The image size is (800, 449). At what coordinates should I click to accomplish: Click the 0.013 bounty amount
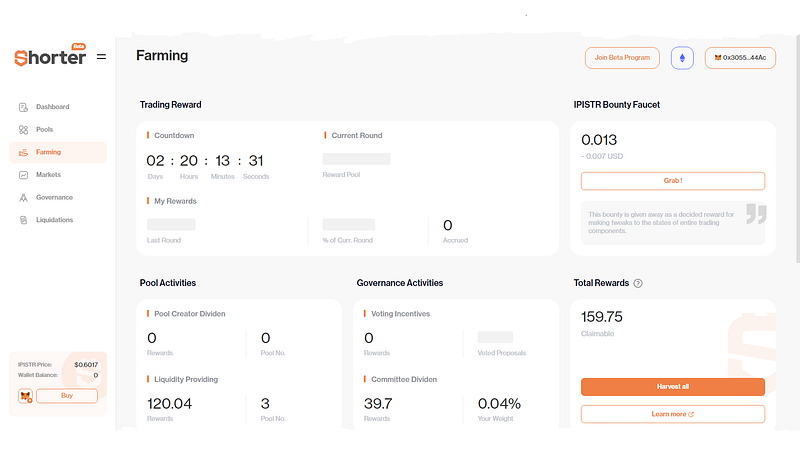tap(599, 140)
